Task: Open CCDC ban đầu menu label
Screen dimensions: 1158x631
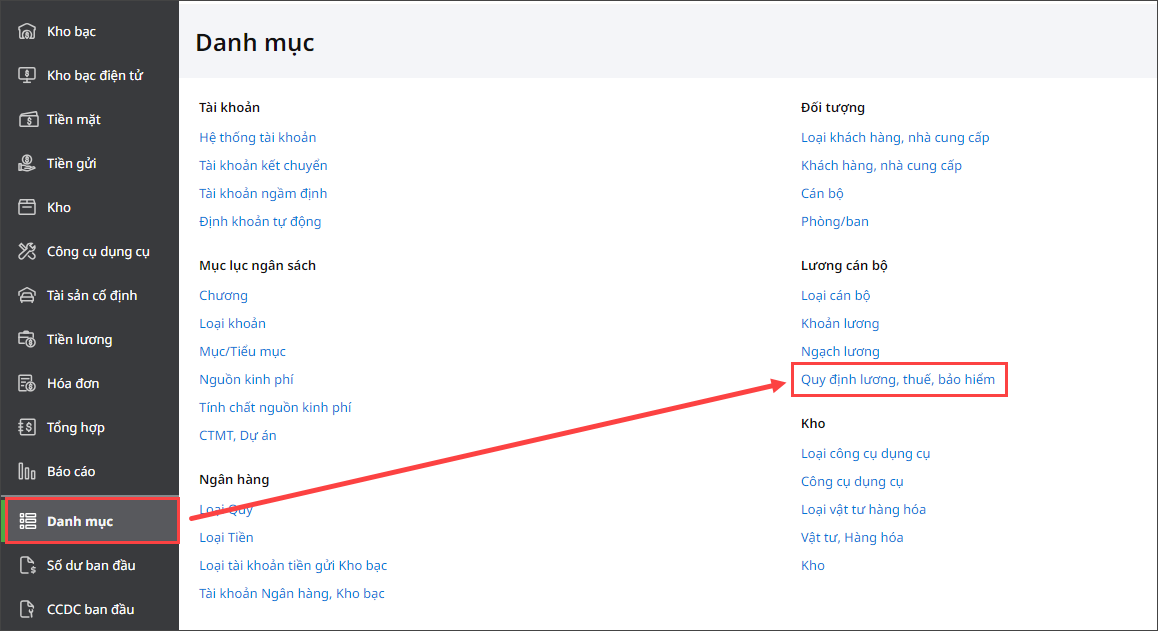Action: [x=91, y=609]
